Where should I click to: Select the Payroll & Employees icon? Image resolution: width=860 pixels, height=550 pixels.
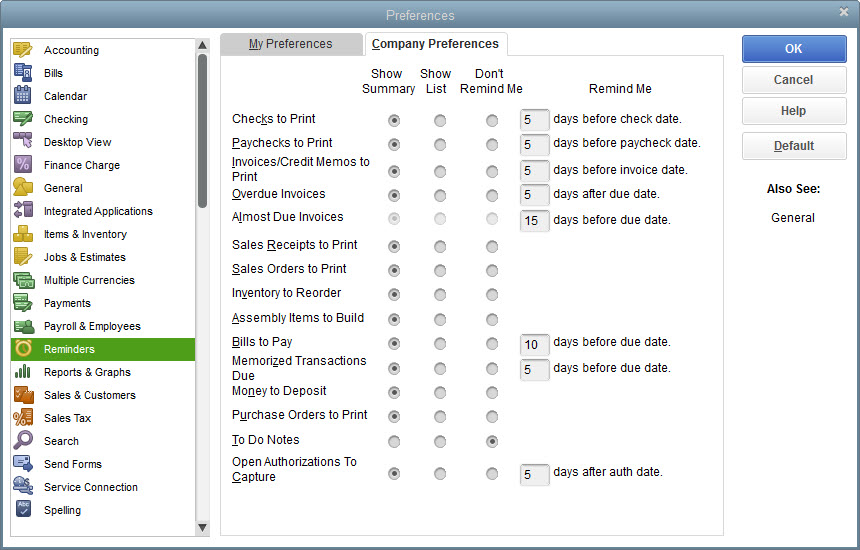[23, 326]
